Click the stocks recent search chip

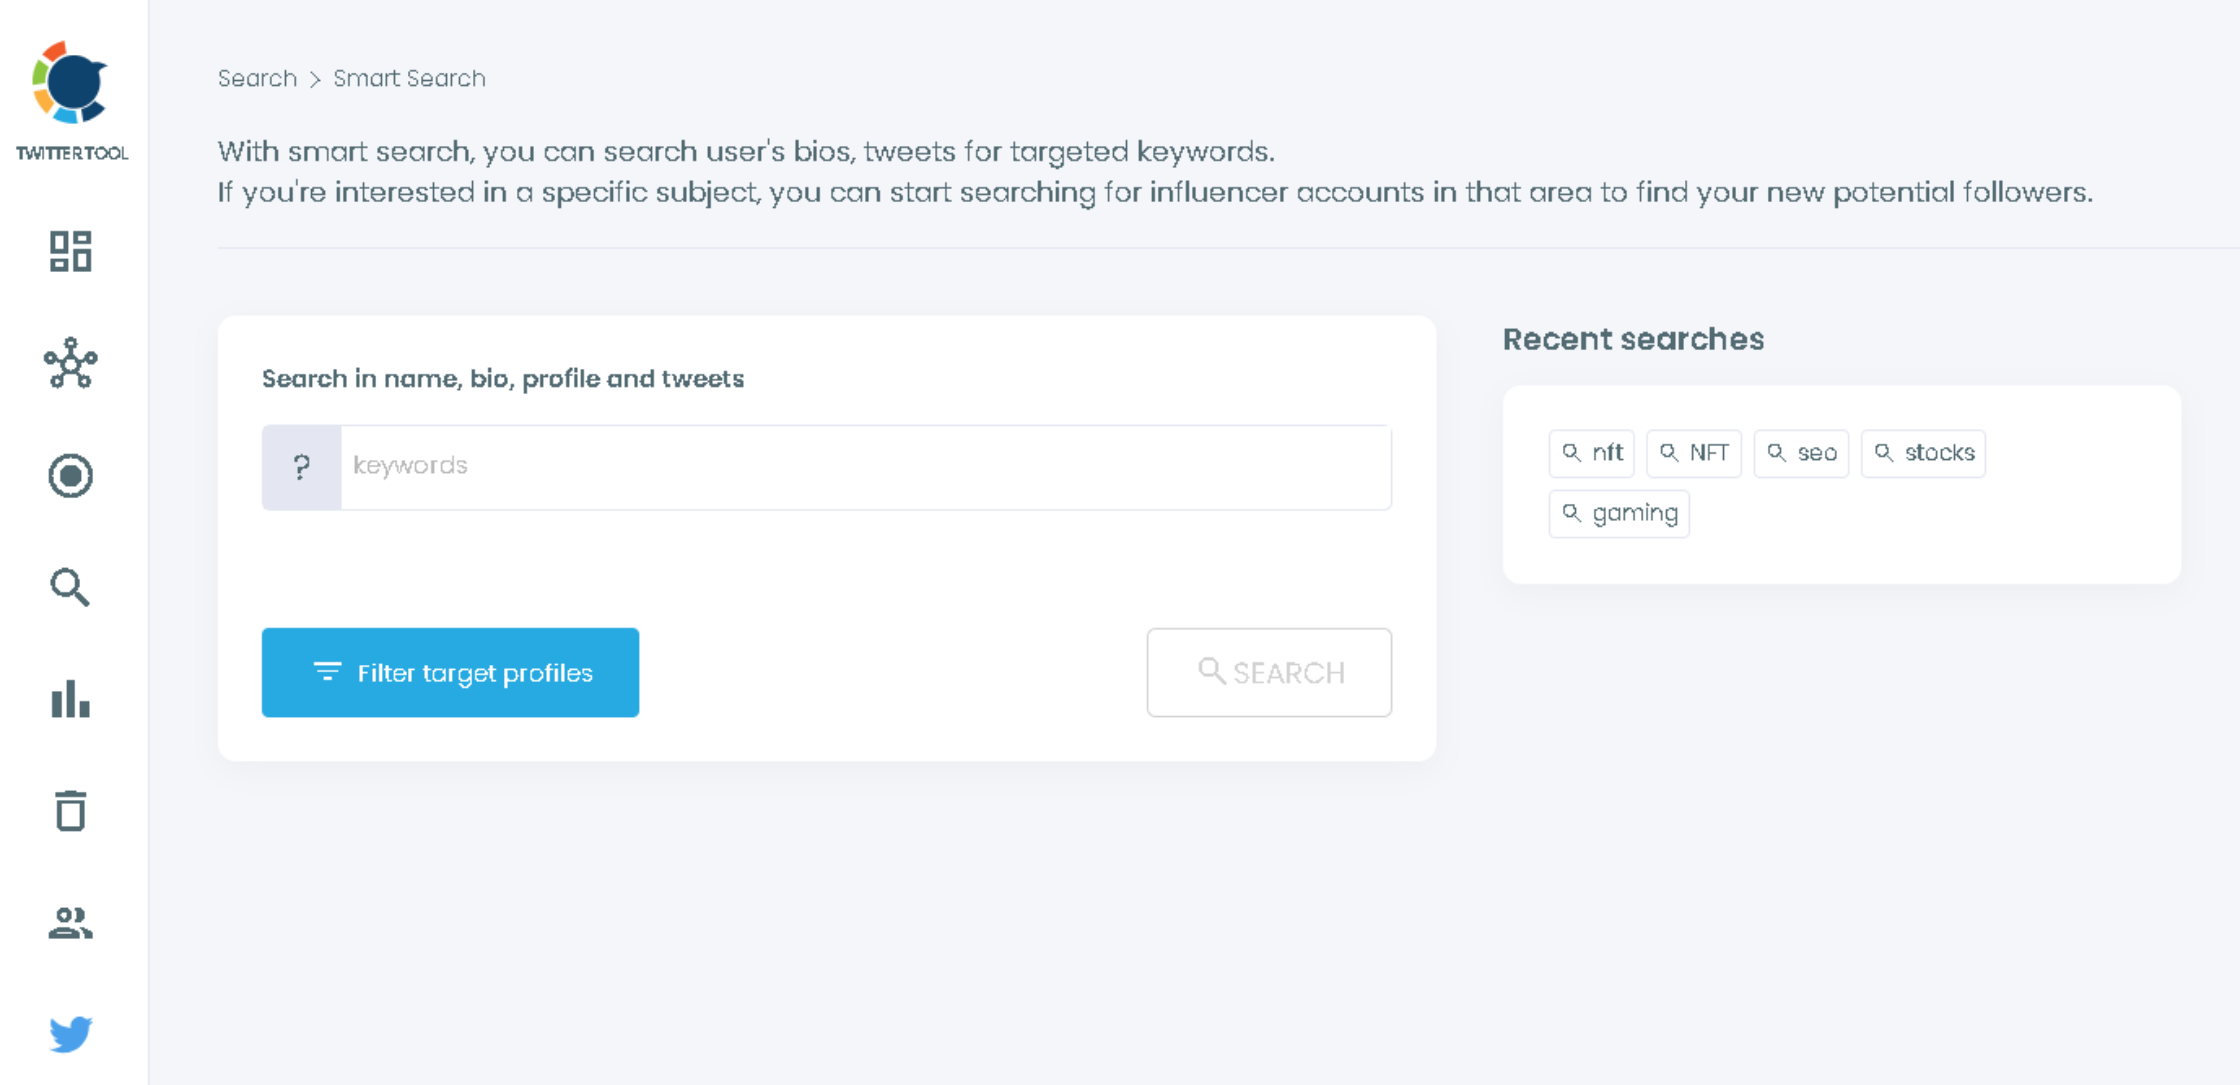tap(1923, 453)
